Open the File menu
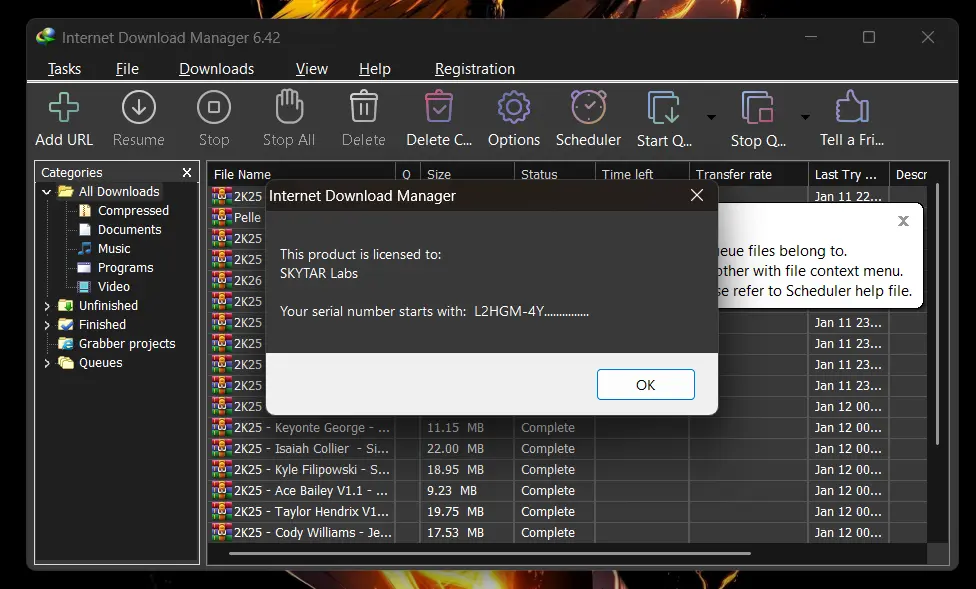Image resolution: width=976 pixels, height=589 pixels. pos(127,68)
